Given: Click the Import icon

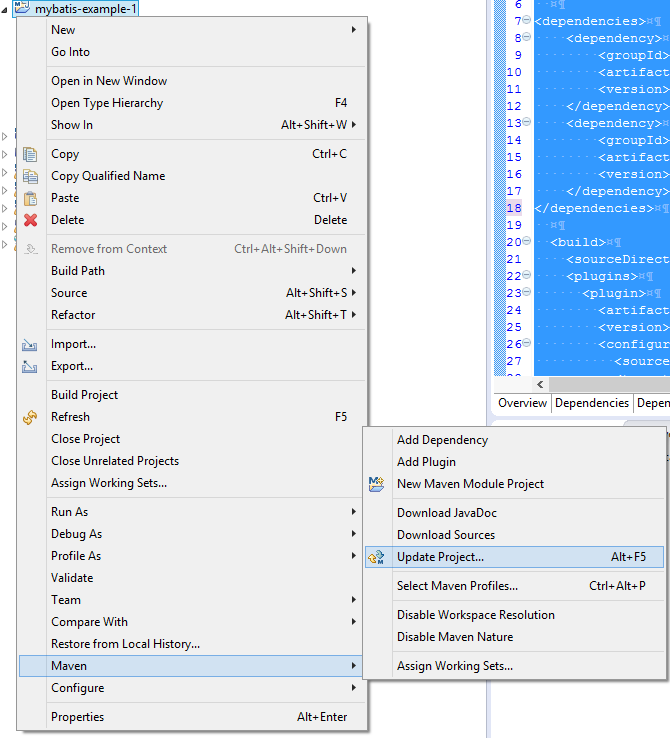Looking at the screenshot, I should pos(29,345).
